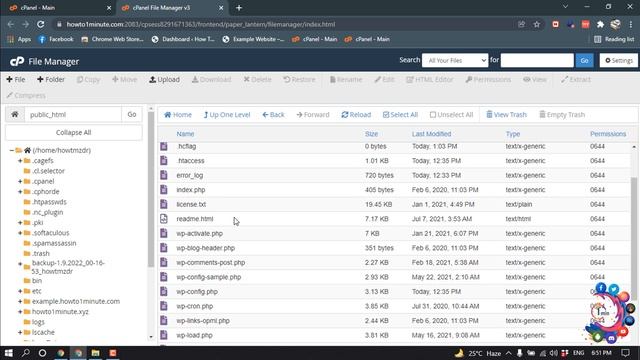Select the wp-config.php file icon
The height and width of the screenshot is (360, 640).
click(x=164, y=291)
